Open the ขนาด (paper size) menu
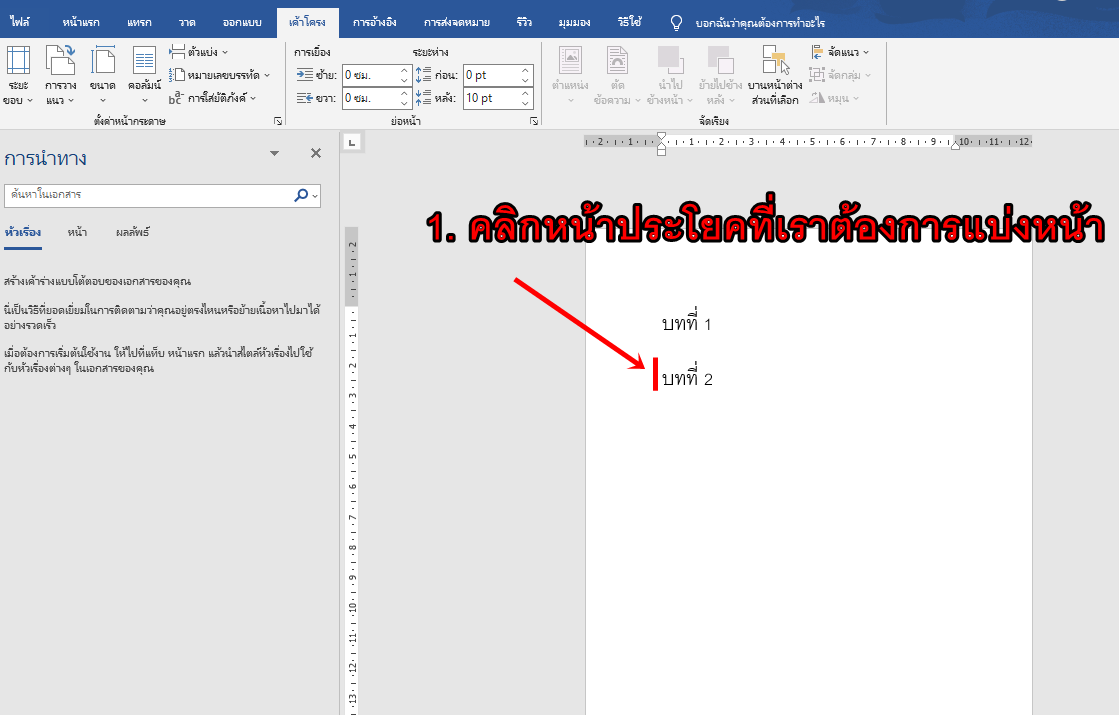 tap(103, 76)
